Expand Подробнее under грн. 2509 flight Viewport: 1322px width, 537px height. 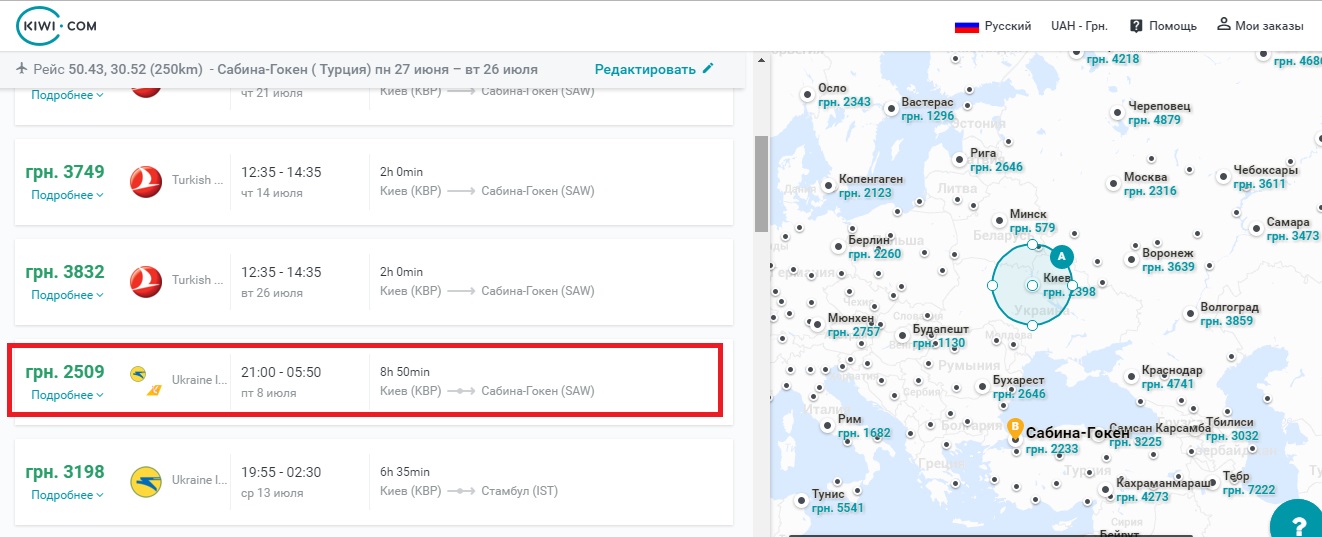(x=67, y=395)
